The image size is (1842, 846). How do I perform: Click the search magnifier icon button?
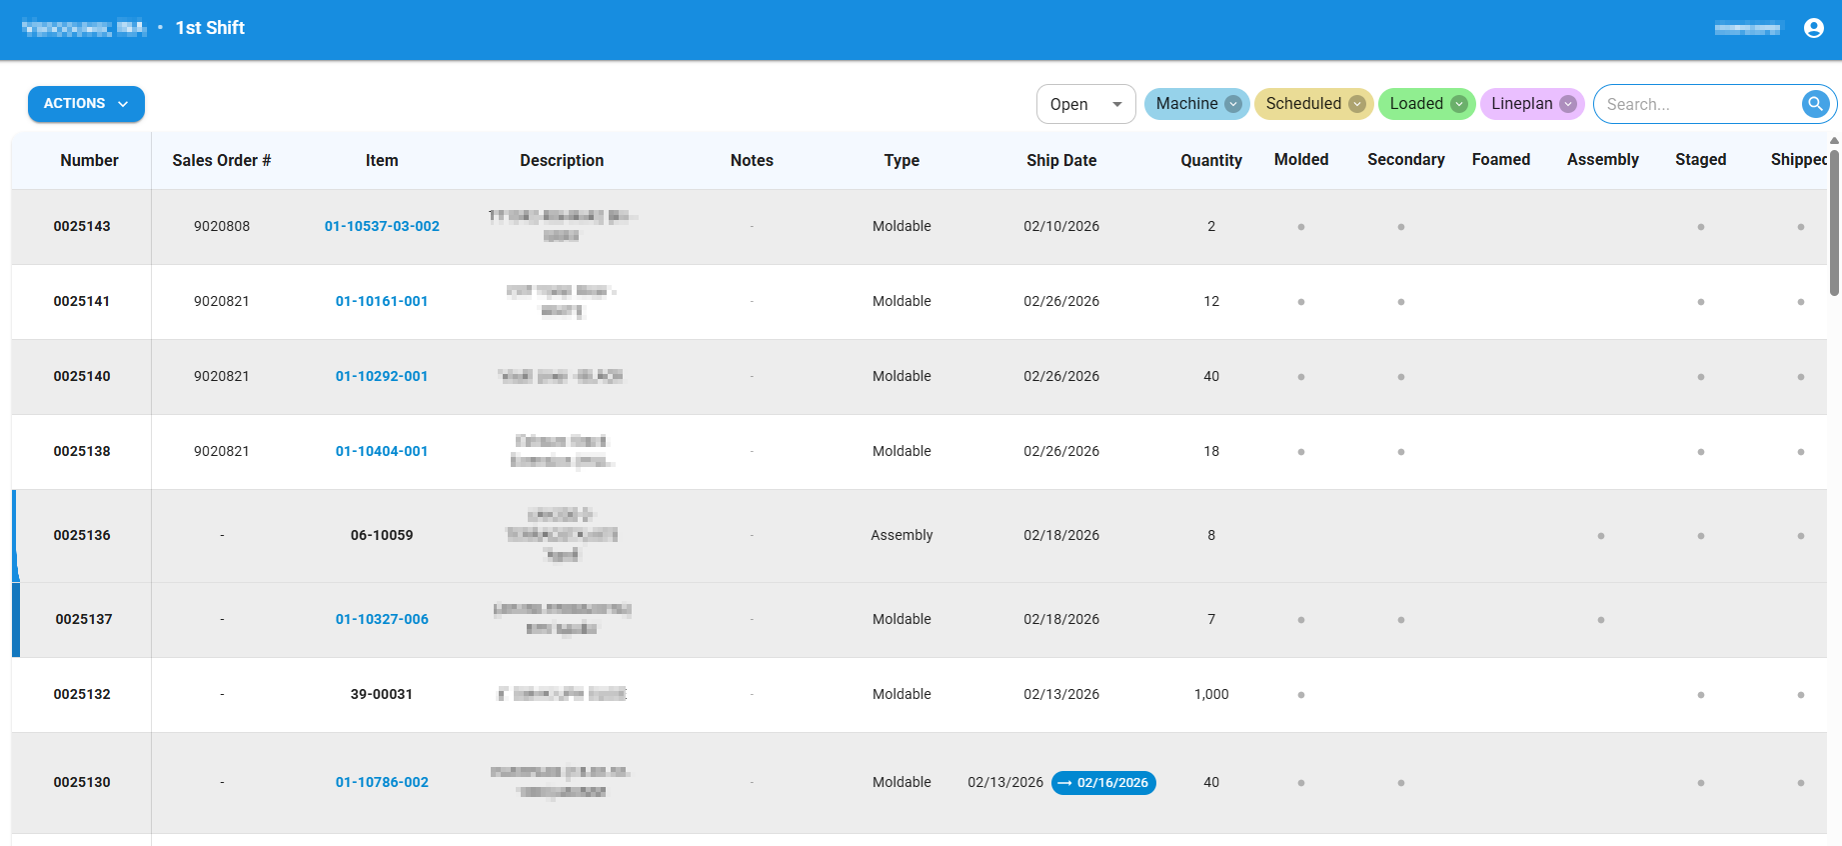pyautogui.click(x=1814, y=104)
